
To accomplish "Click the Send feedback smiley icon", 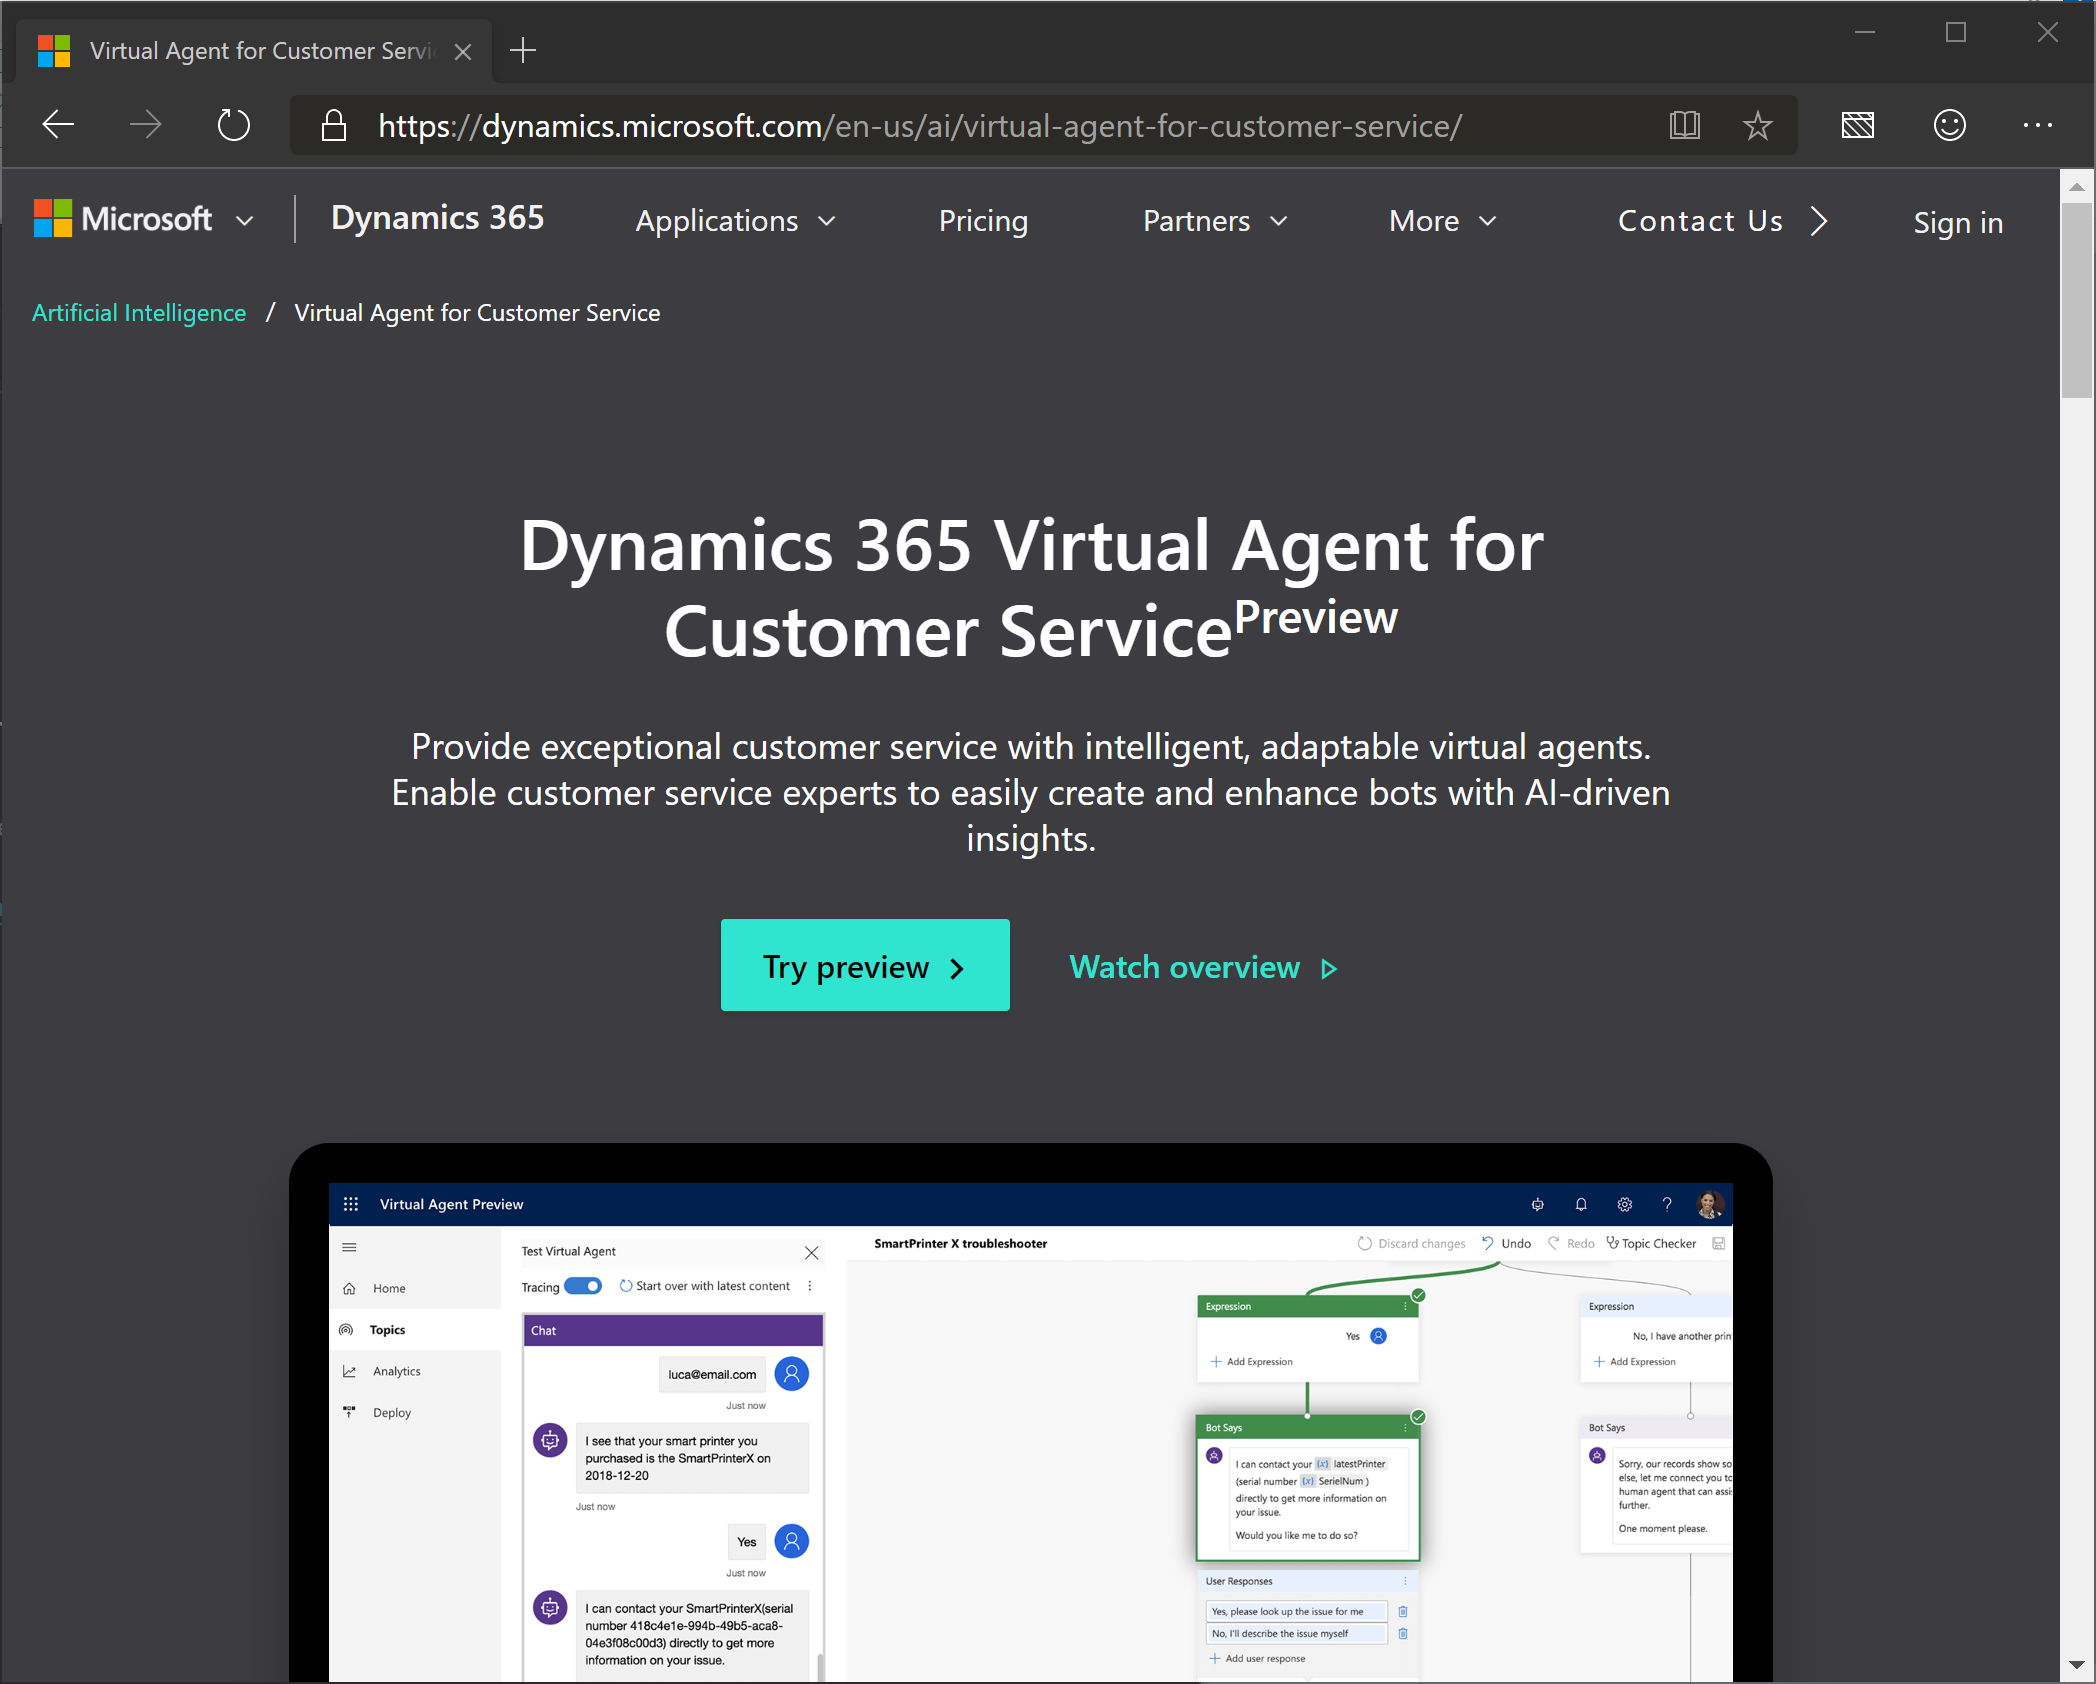I will click(x=1949, y=125).
